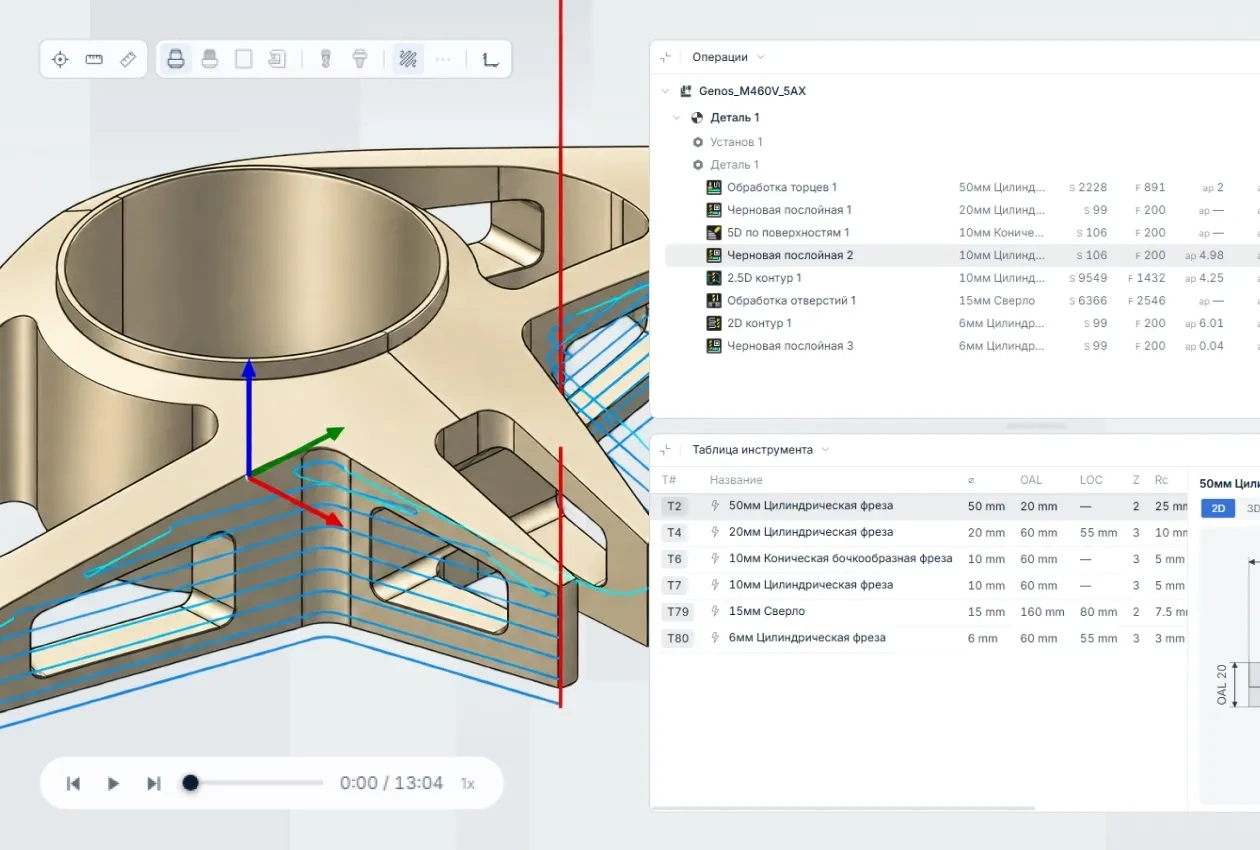
Task: Collapse the Деталь 1 tree node
Action: tap(677, 117)
